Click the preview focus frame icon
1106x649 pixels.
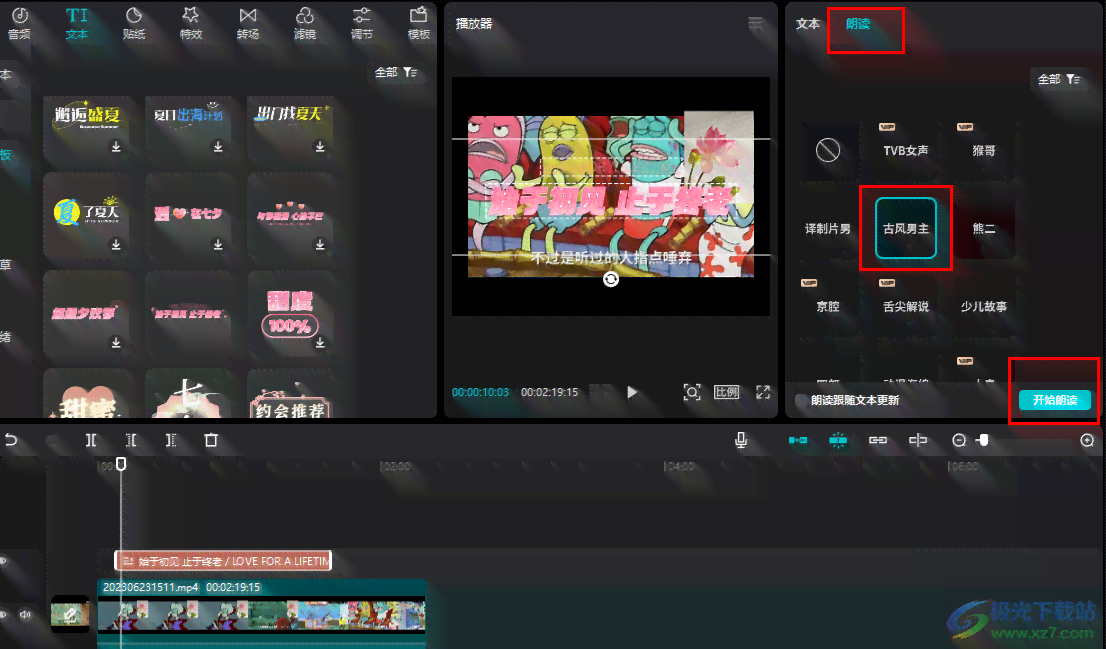(x=692, y=392)
